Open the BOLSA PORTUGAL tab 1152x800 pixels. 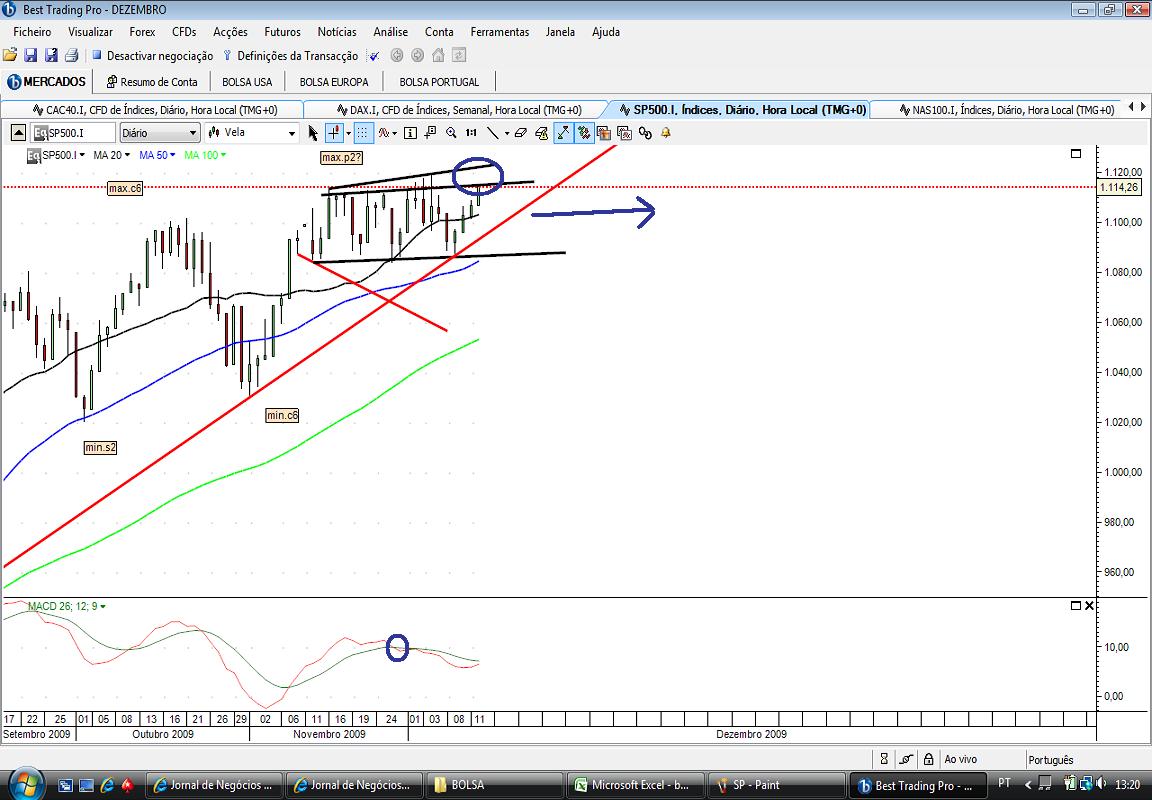439,82
